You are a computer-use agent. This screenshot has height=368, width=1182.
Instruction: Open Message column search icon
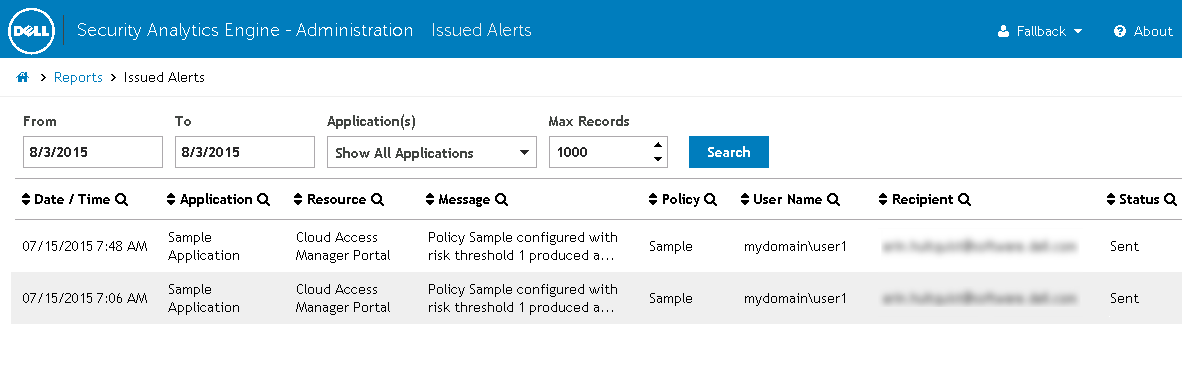pos(501,200)
